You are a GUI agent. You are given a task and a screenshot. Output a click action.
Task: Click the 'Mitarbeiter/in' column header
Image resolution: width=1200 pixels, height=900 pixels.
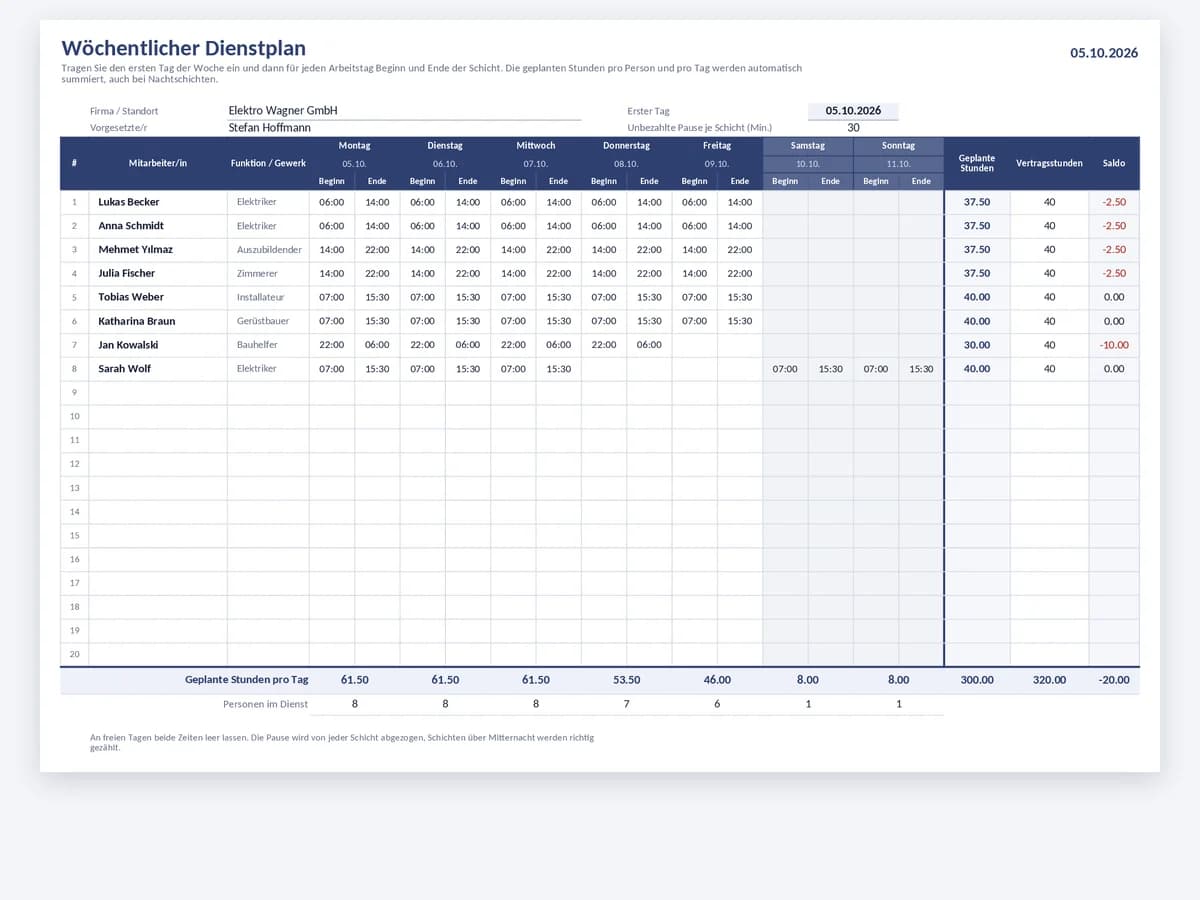click(x=158, y=163)
